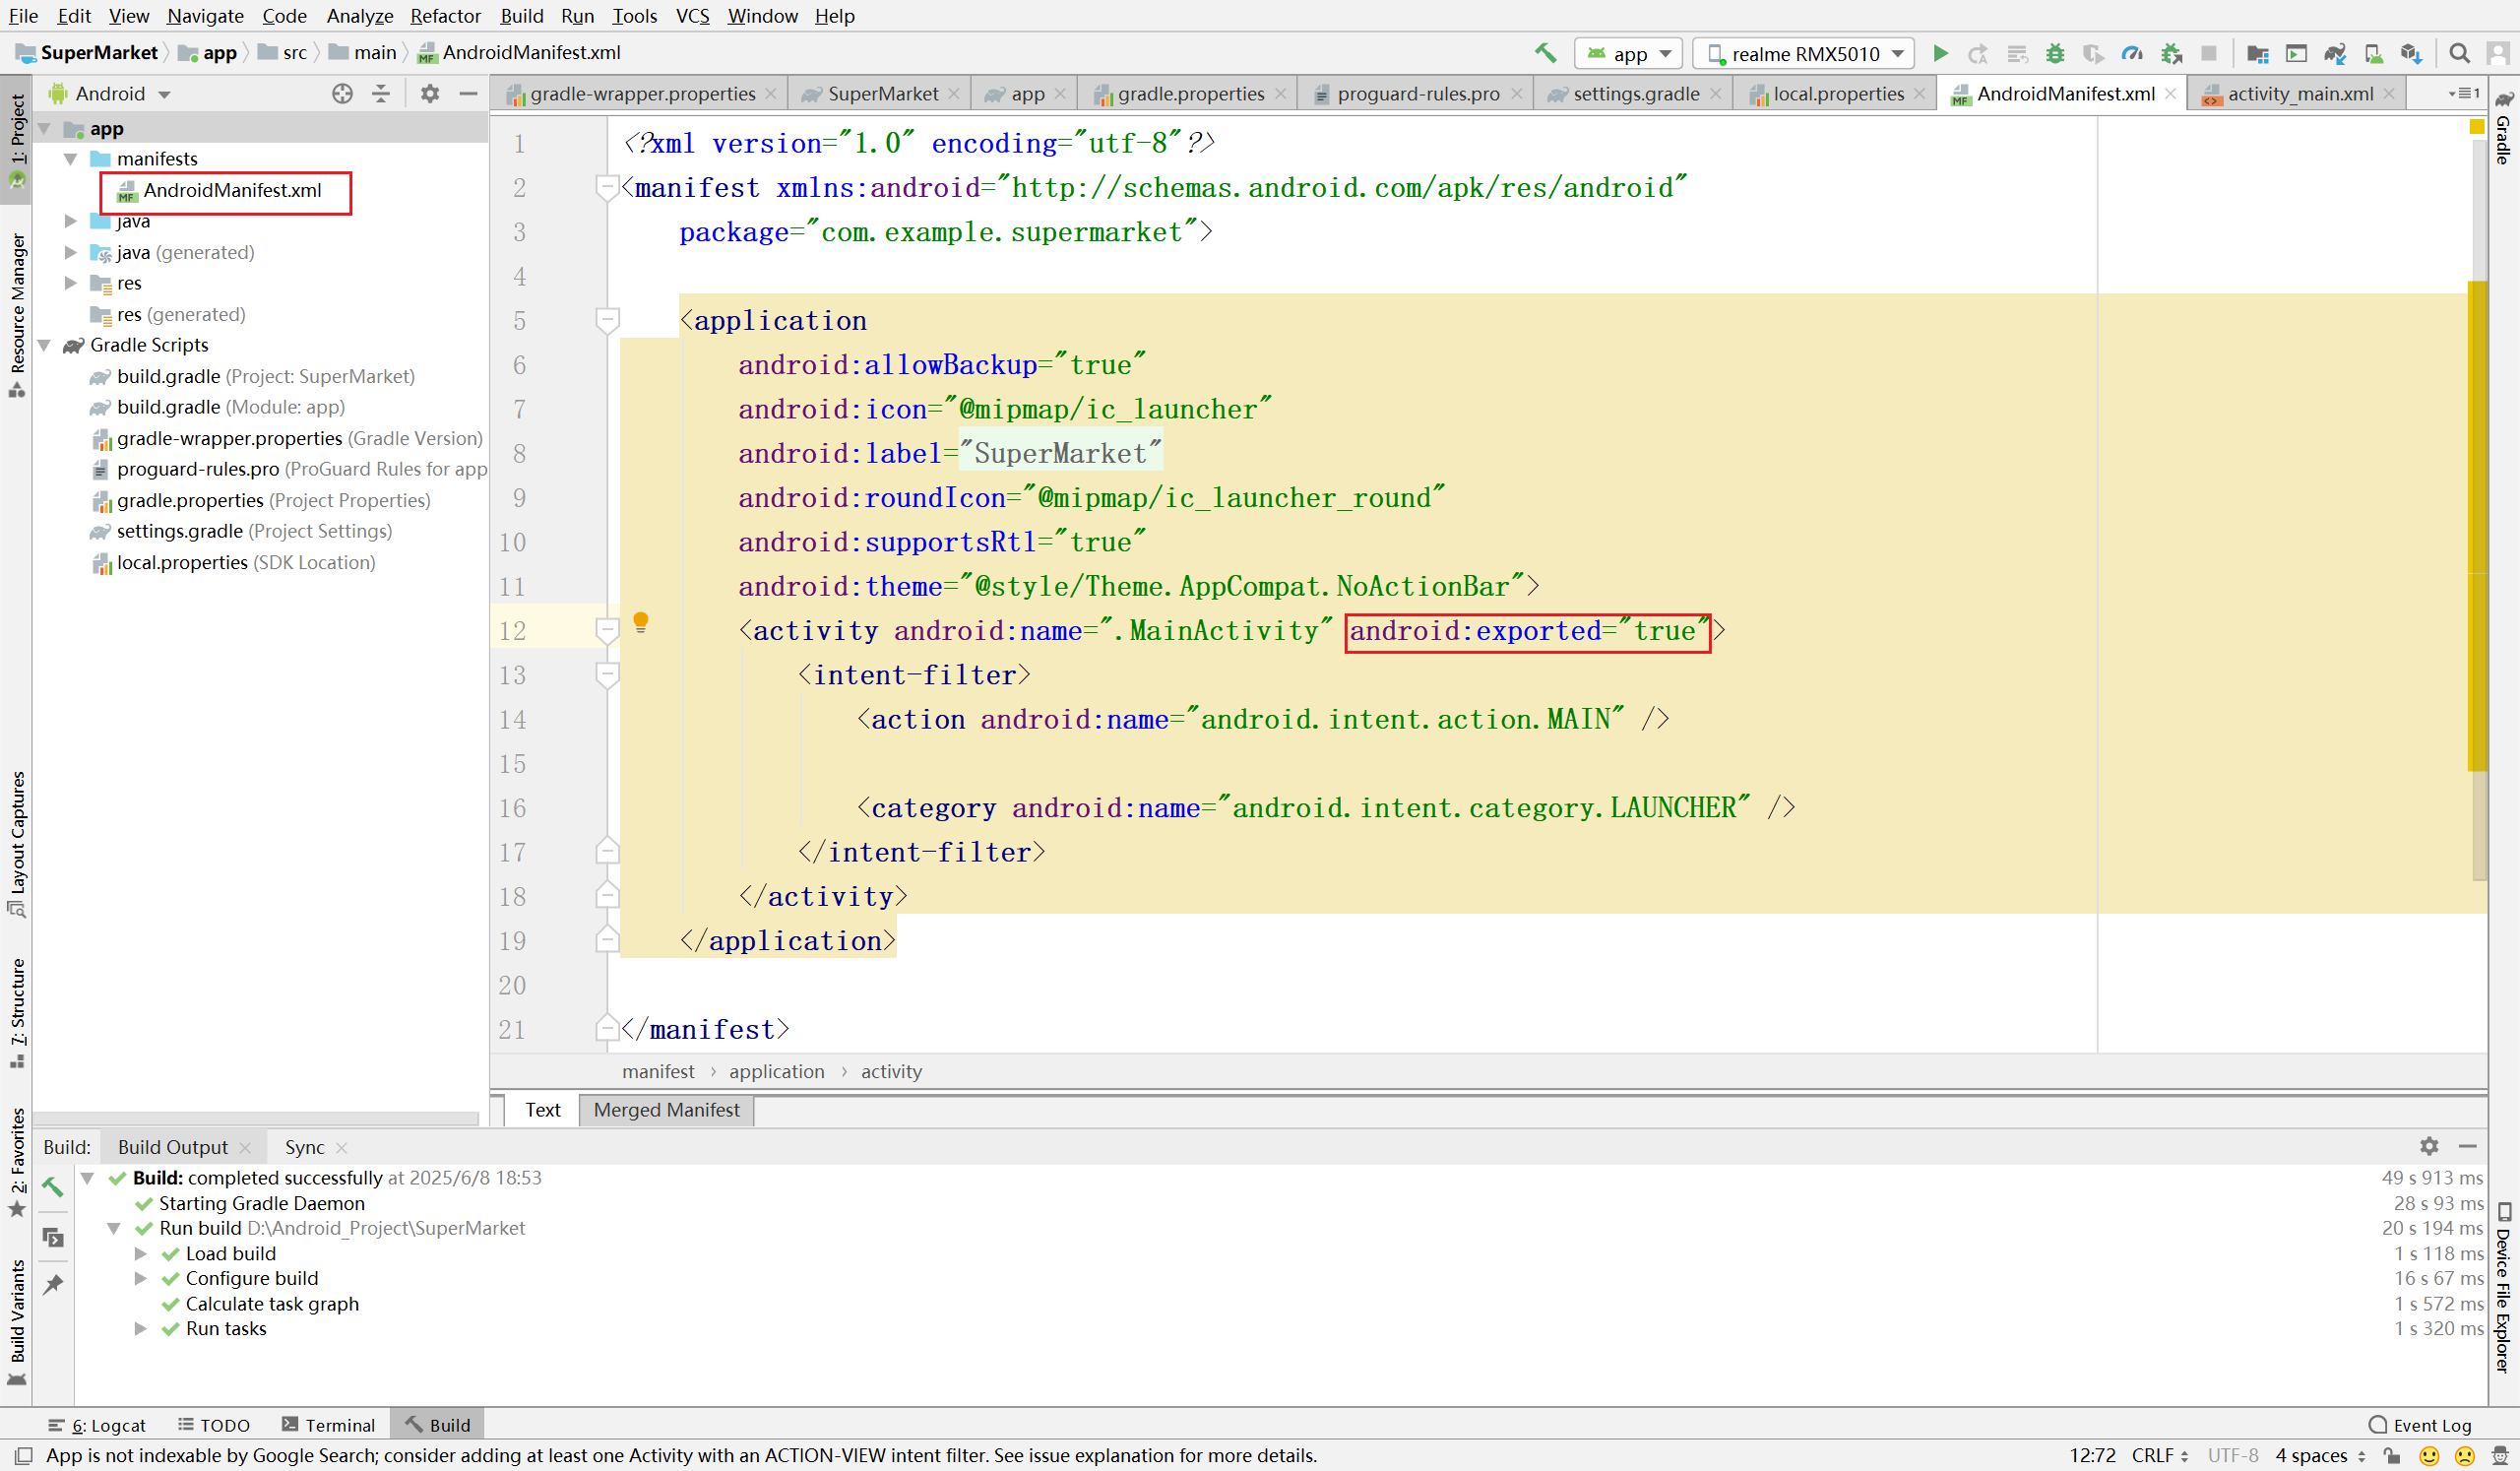Screen dimensions: 2520x1471
Task: Click the read-only lock icon in status bar
Action: click(x=2392, y=1456)
